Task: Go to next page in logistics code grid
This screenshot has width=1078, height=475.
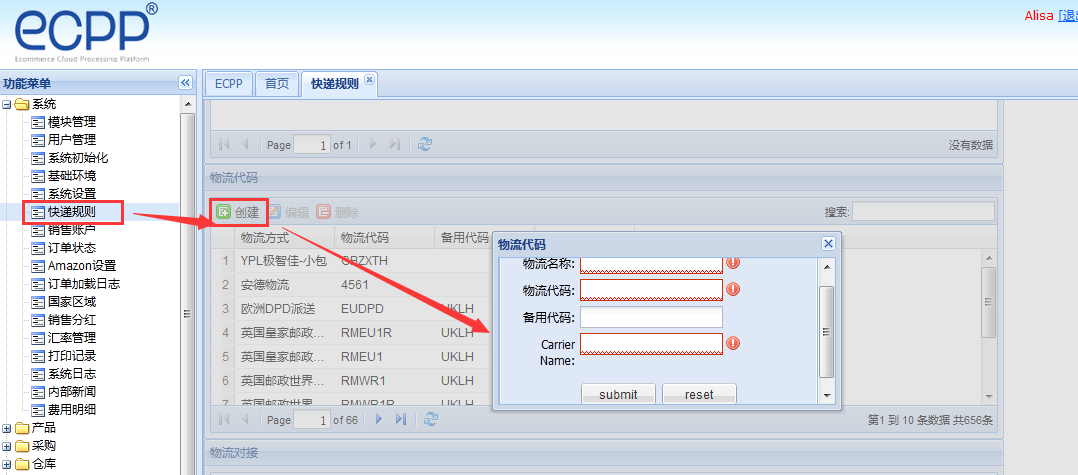Action: tap(378, 420)
